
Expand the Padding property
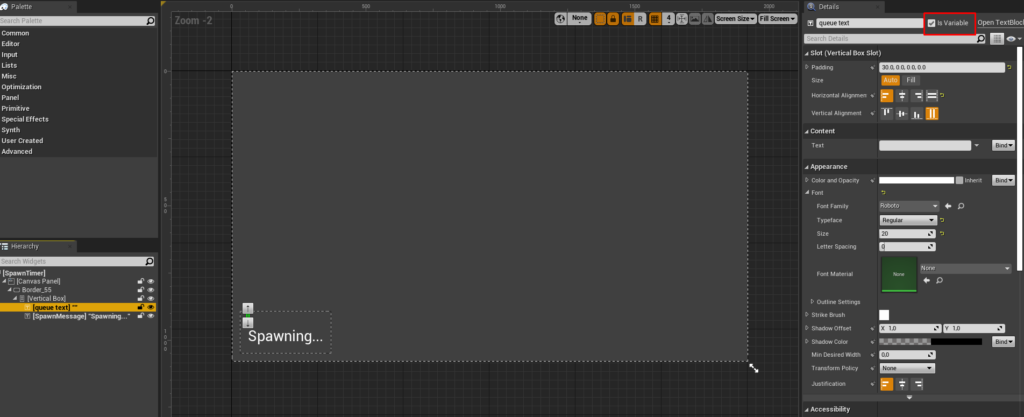[x=807, y=67]
